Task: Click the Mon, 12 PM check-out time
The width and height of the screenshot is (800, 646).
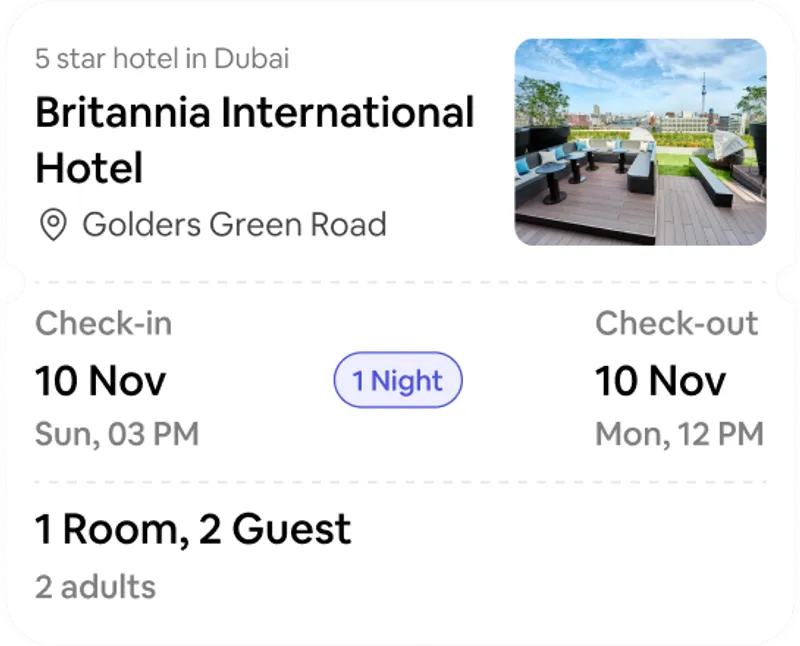Action: pyautogui.click(x=680, y=434)
